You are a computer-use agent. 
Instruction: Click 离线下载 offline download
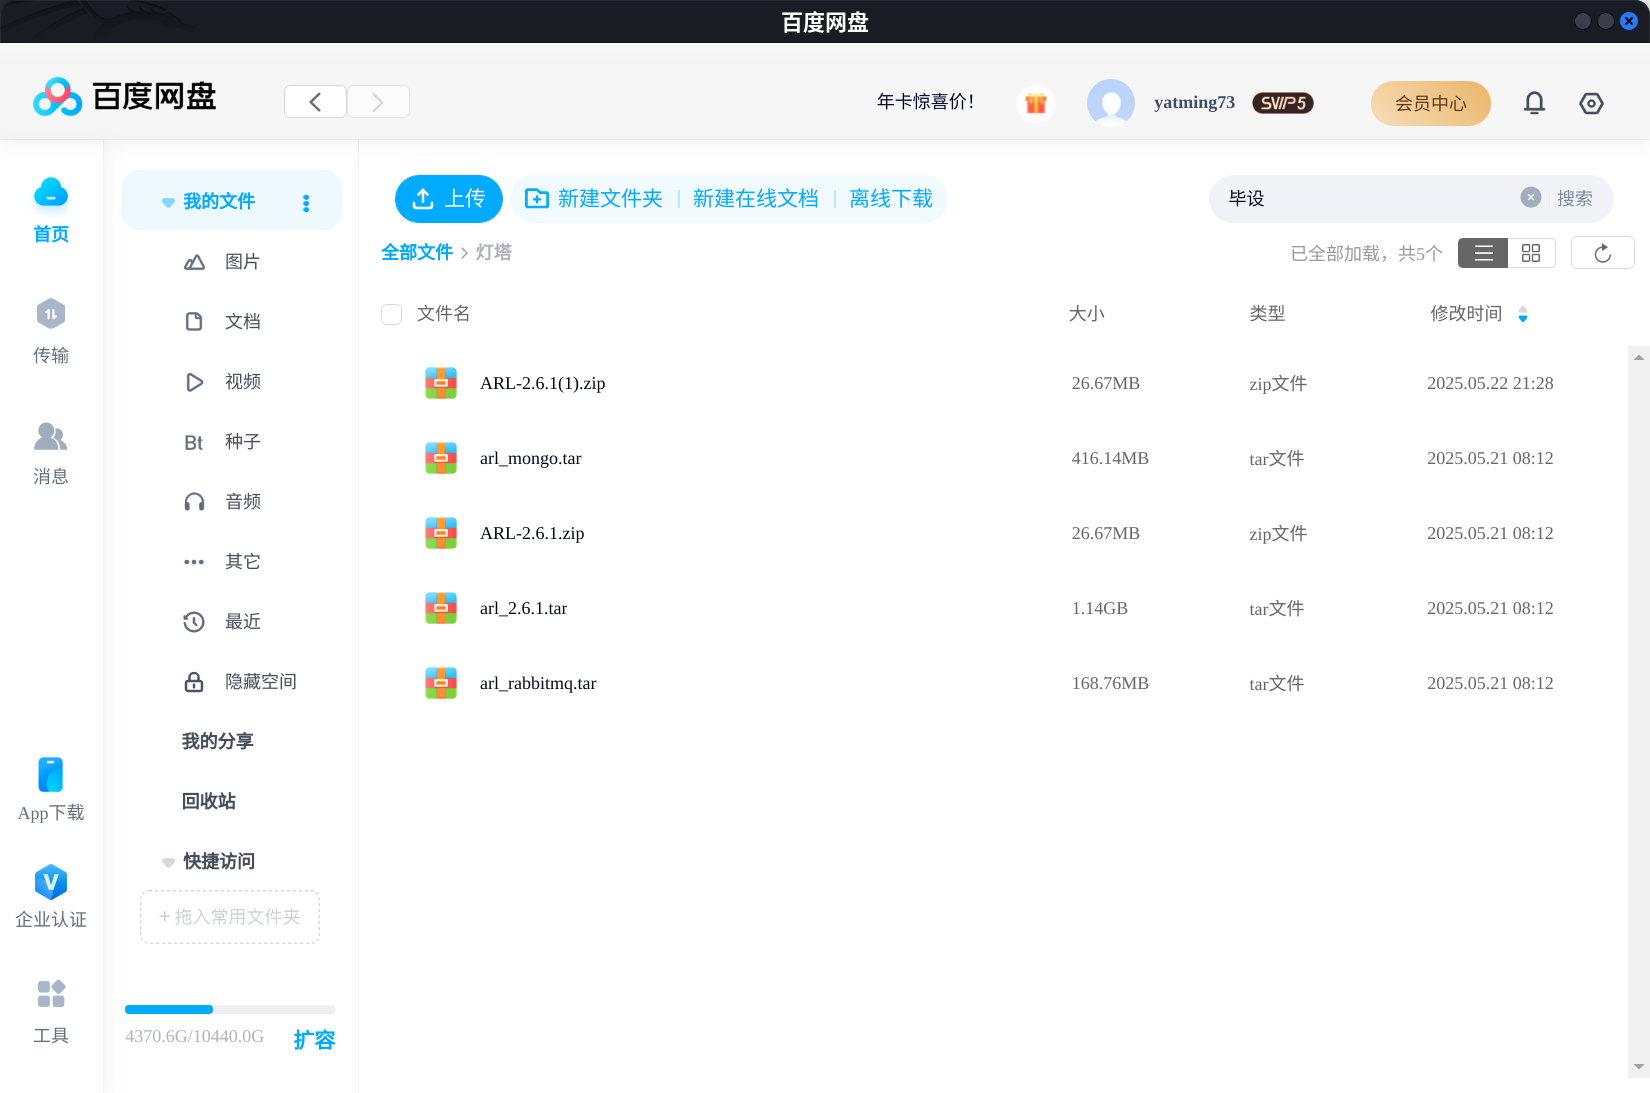[891, 199]
